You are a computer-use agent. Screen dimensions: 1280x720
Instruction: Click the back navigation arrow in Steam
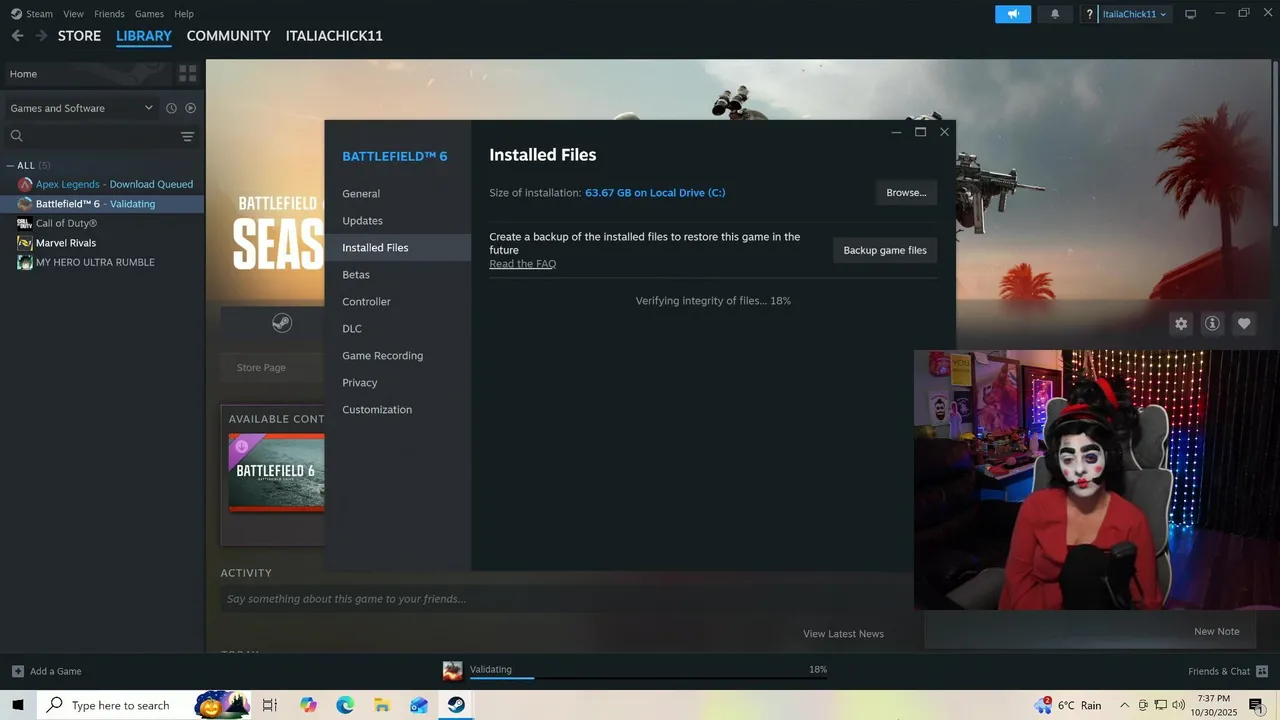(x=17, y=36)
